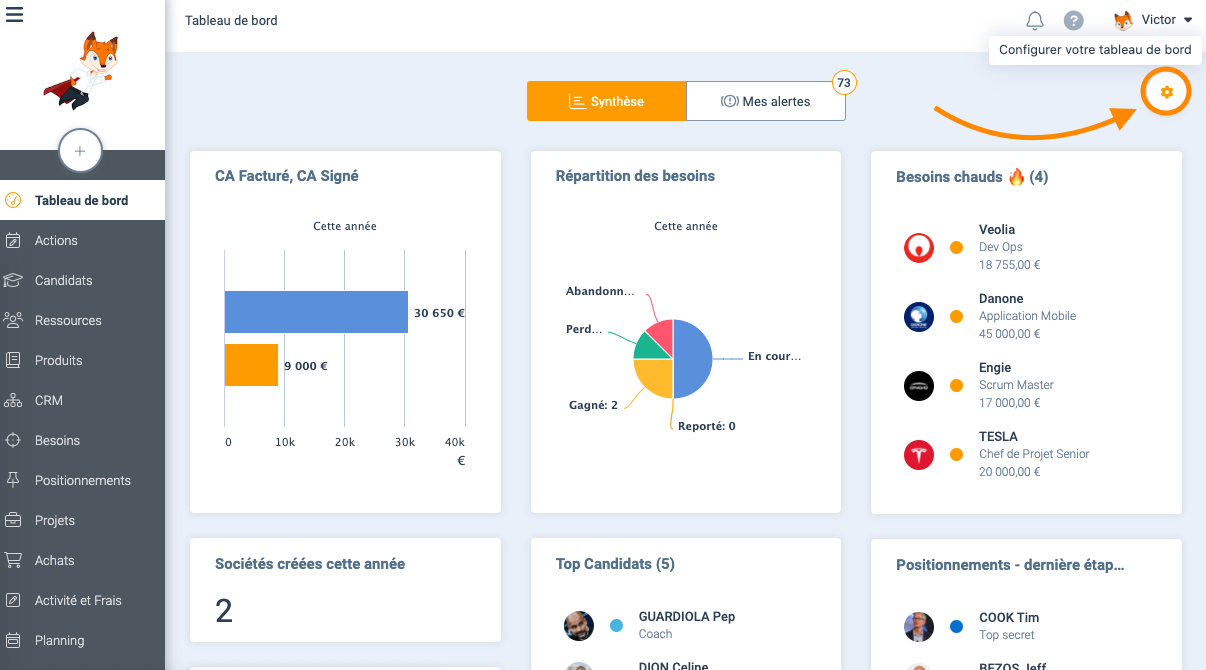This screenshot has width=1206, height=670.
Task: Open the help question mark icon
Action: coord(1074,20)
